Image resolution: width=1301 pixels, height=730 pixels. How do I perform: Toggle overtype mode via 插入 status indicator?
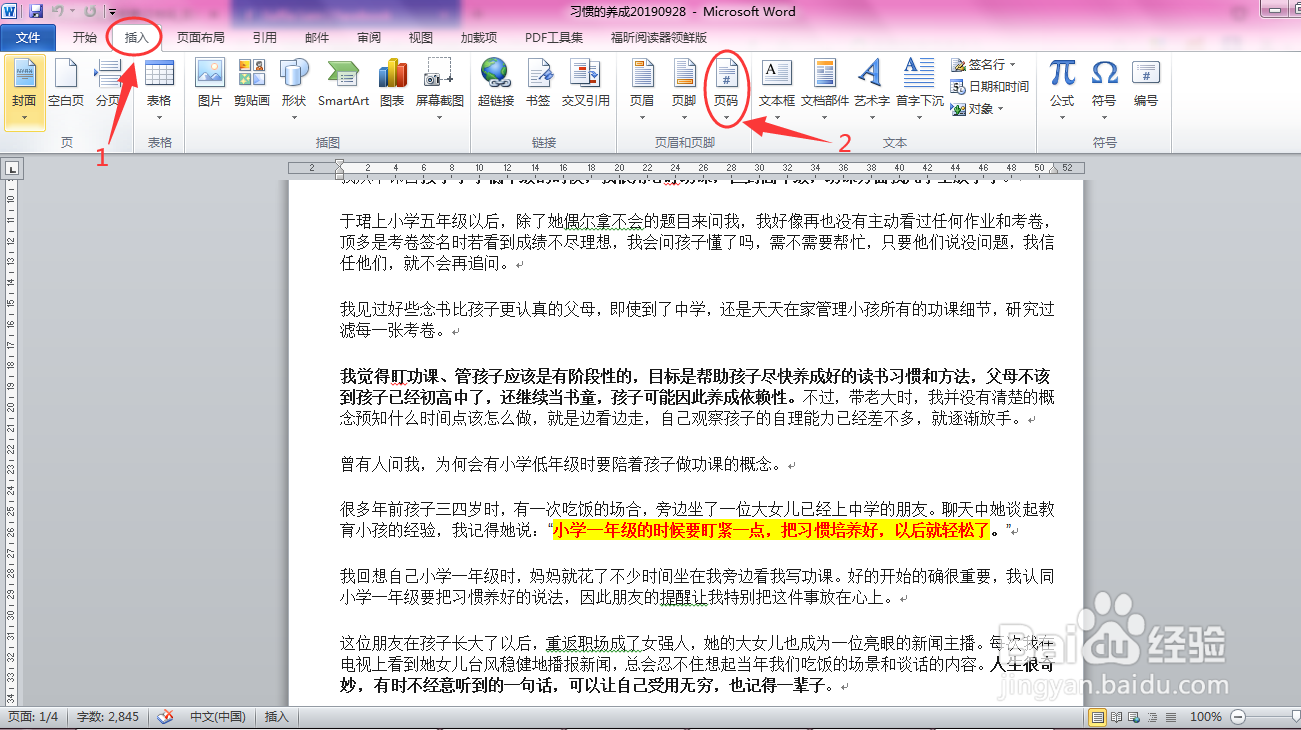click(x=276, y=717)
